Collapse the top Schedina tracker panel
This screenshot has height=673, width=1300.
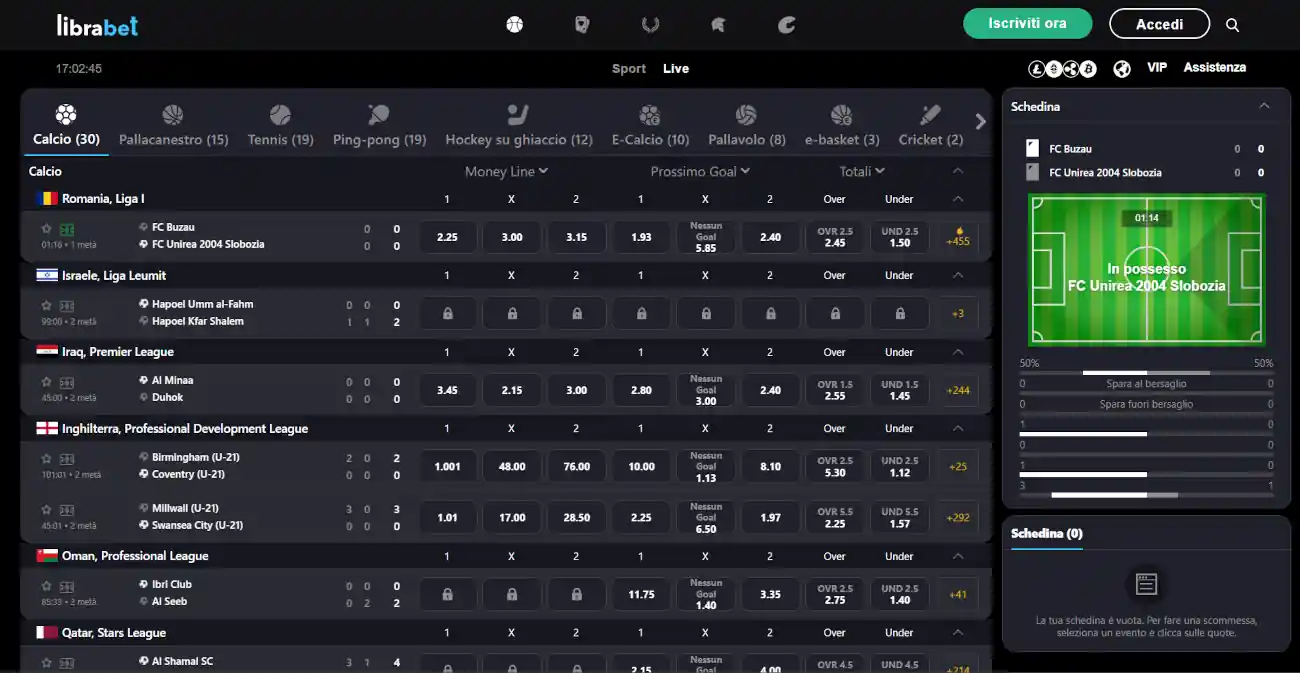click(1264, 106)
